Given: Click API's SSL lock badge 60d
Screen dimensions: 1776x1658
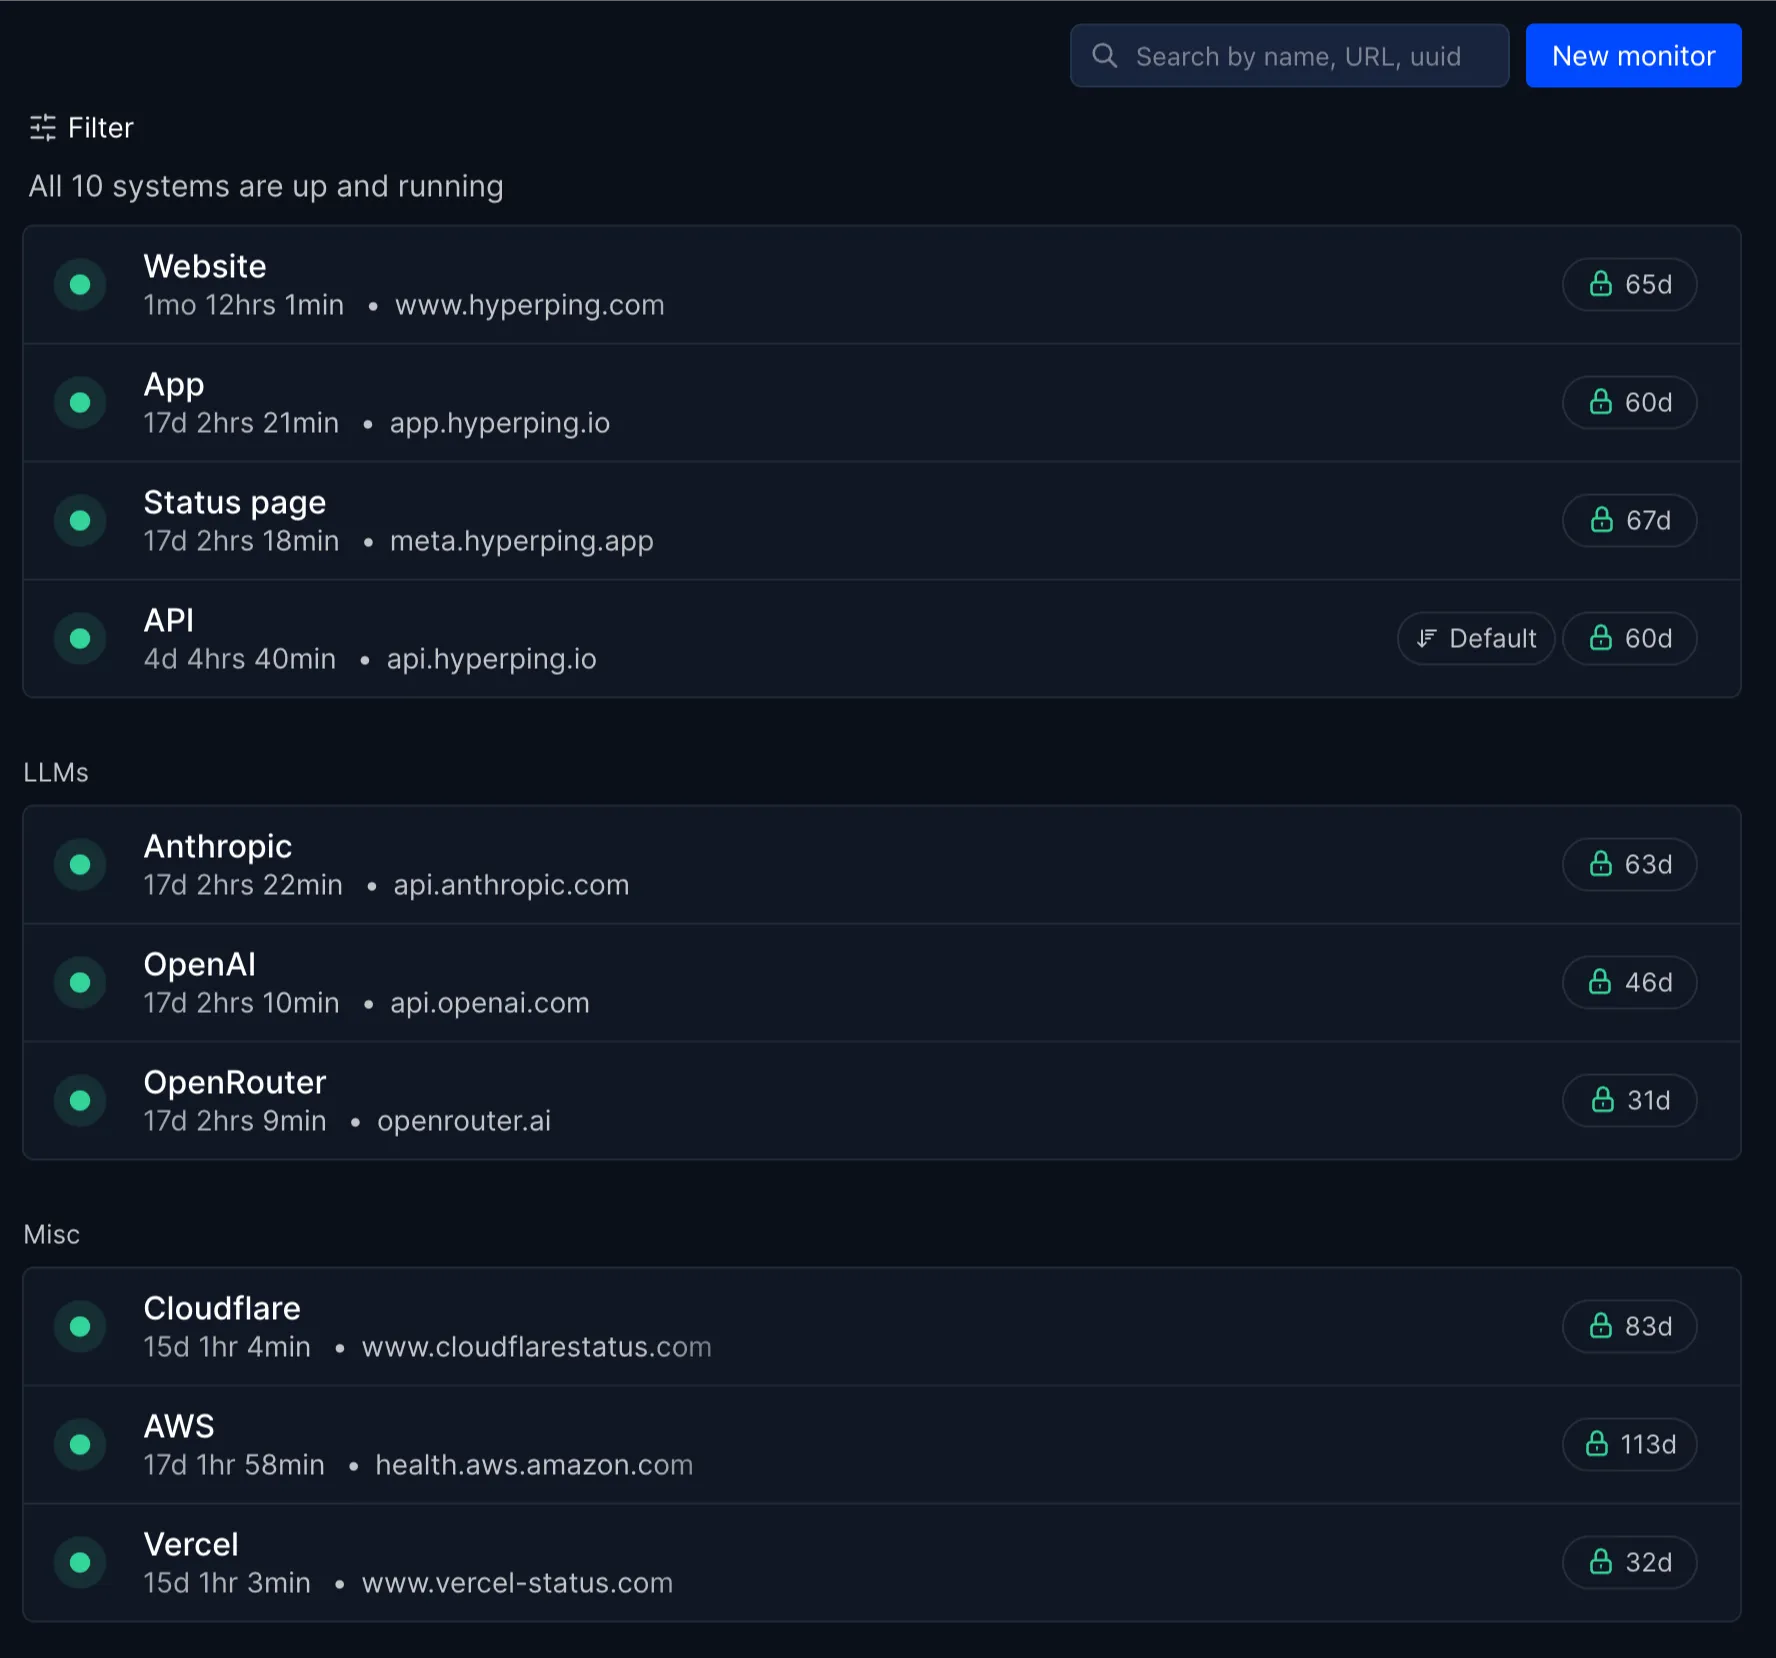Looking at the screenshot, I should (x=1629, y=639).
